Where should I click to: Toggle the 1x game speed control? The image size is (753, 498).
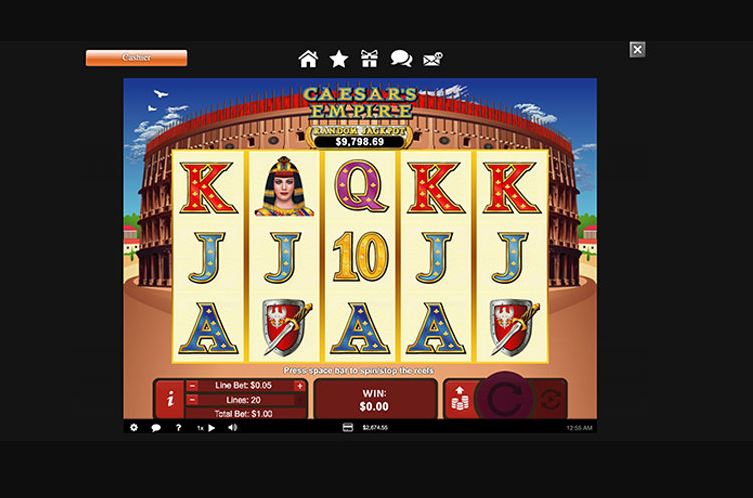click(206, 427)
